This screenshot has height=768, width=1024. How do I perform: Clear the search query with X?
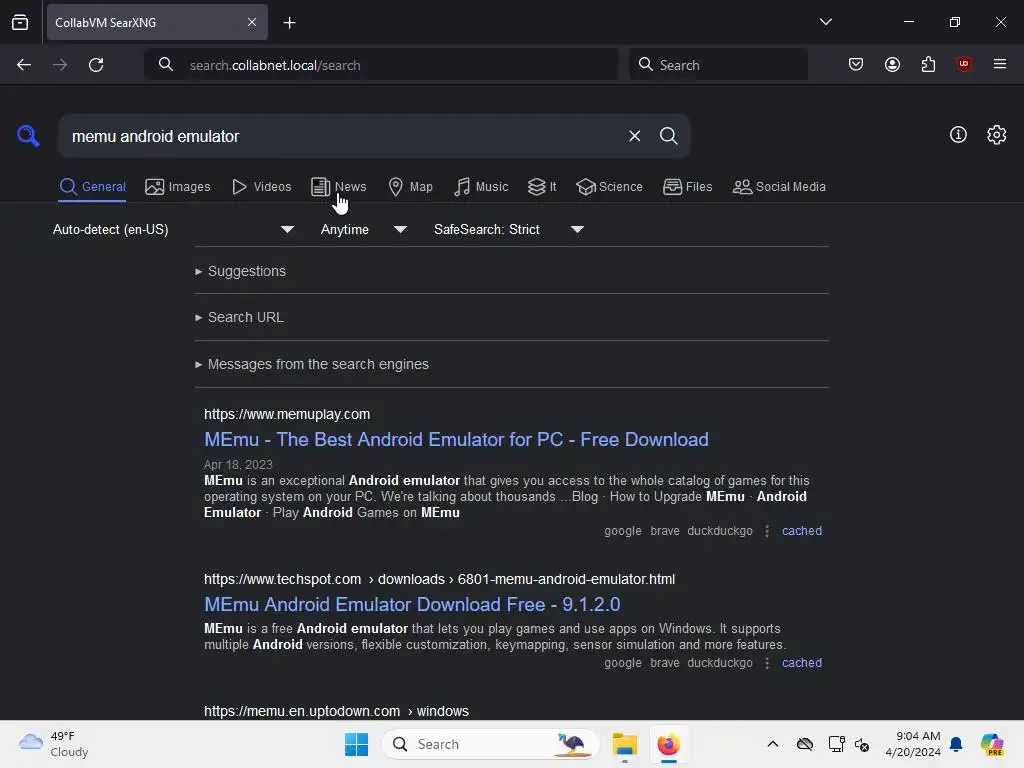pos(634,136)
